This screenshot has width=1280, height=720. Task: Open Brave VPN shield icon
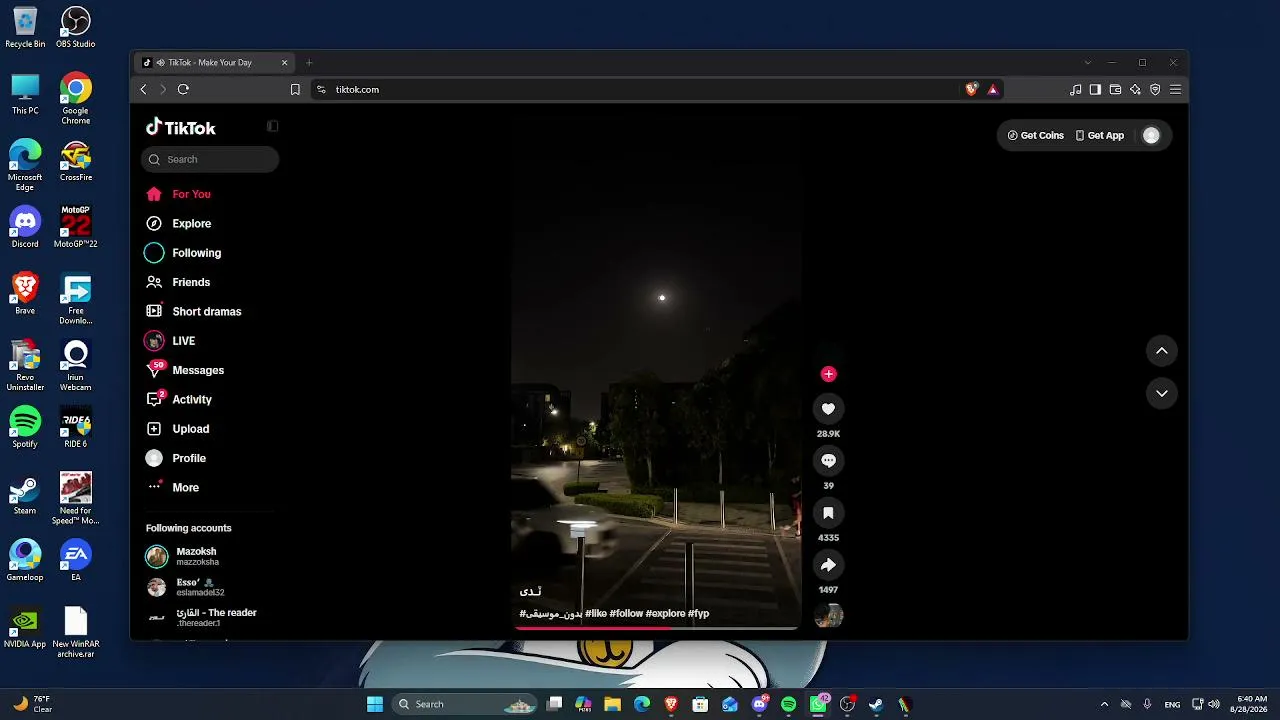1155,89
